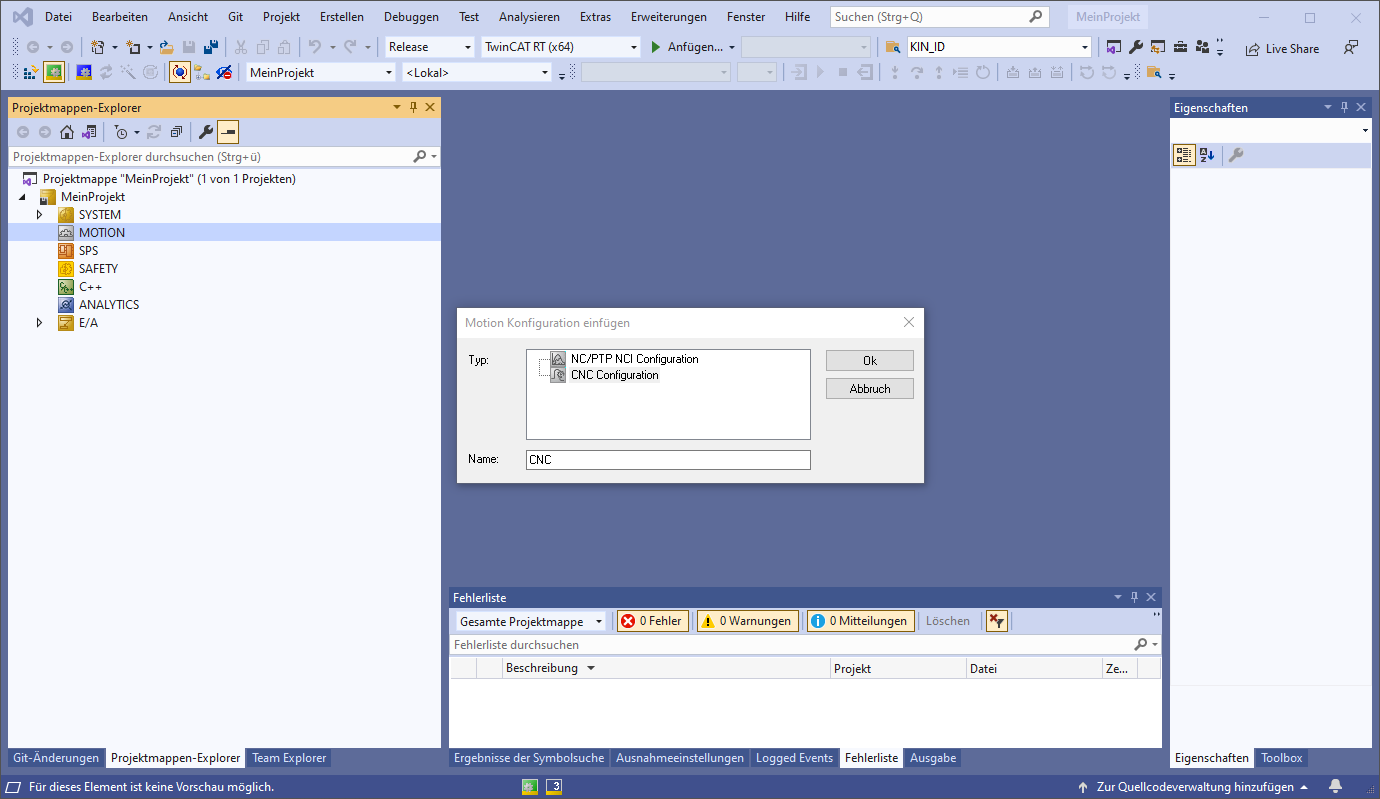Toggle the 0 Warnungen filter button
The height and width of the screenshot is (799, 1380).
(x=748, y=621)
